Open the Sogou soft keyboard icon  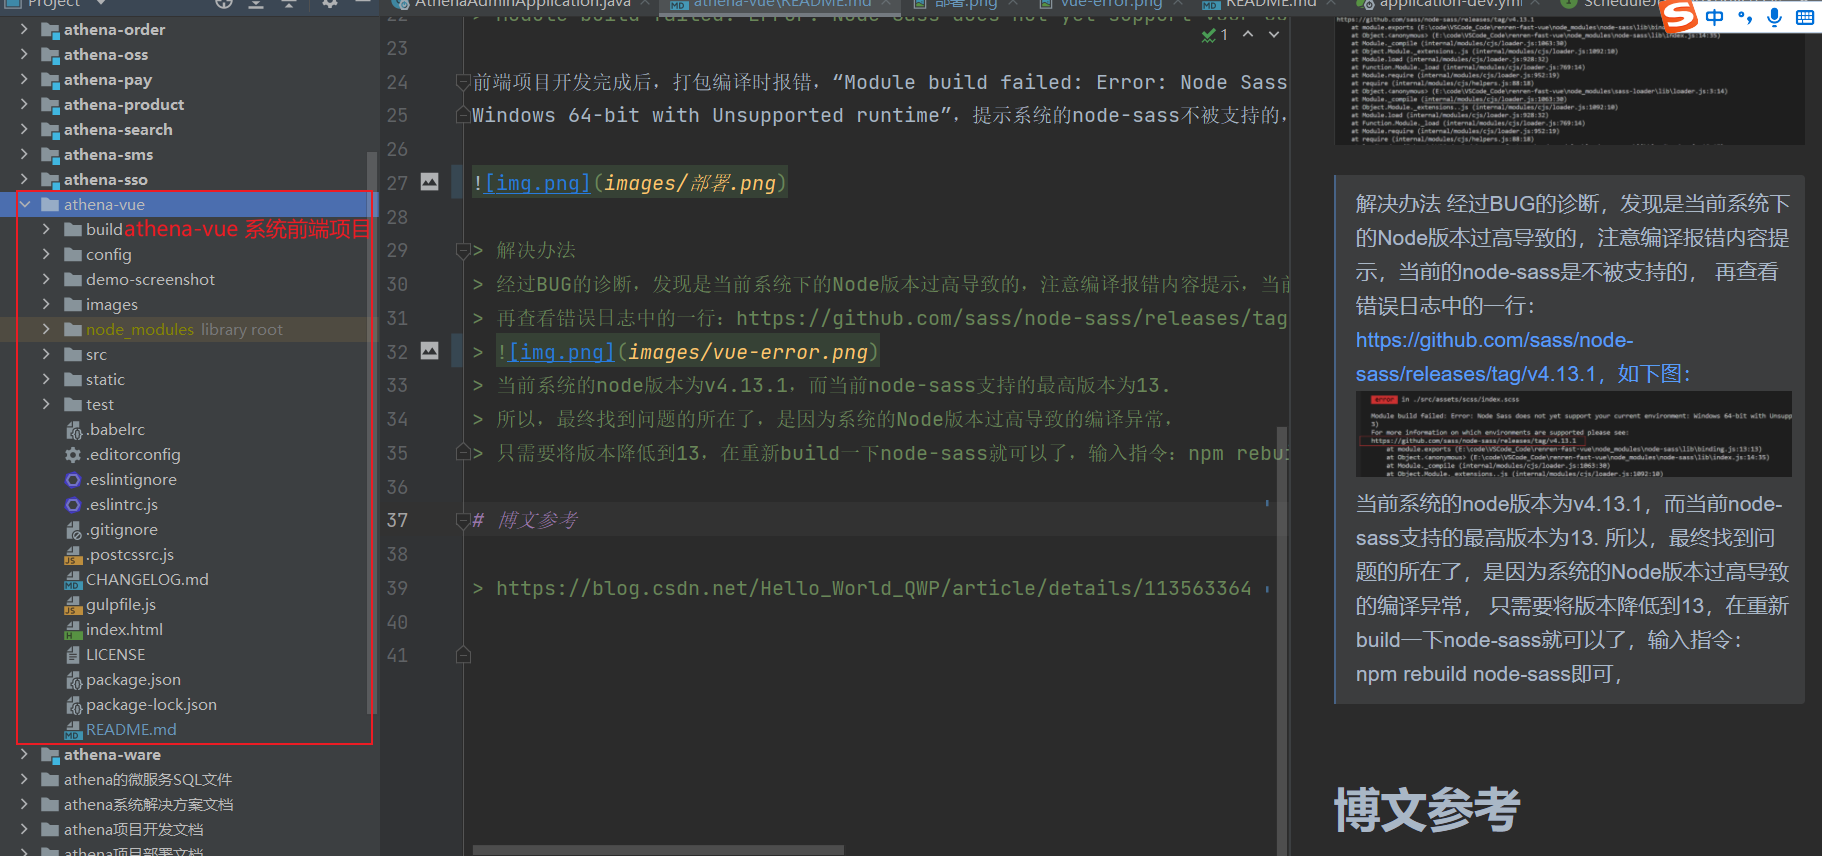(1805, 17)
